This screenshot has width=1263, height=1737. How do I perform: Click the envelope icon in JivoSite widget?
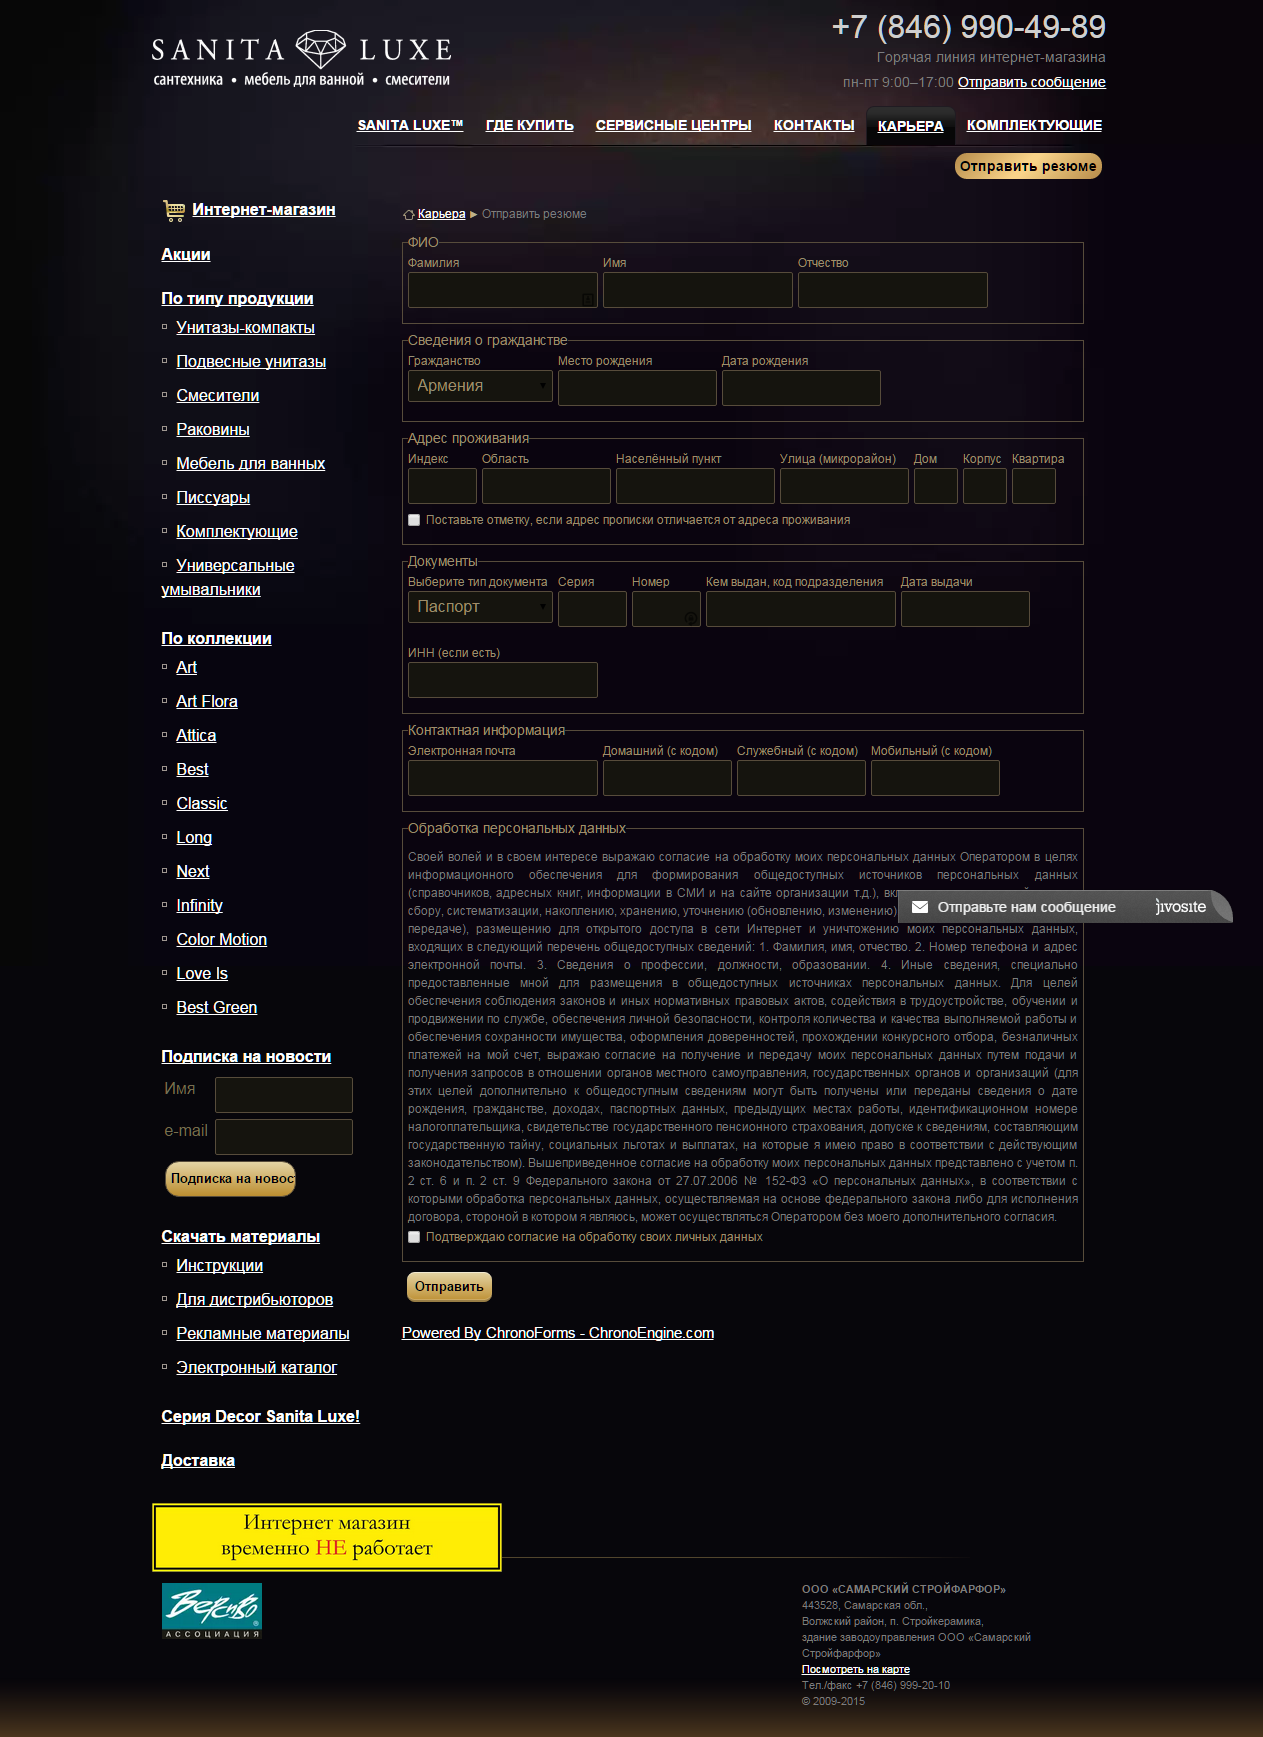920,907
